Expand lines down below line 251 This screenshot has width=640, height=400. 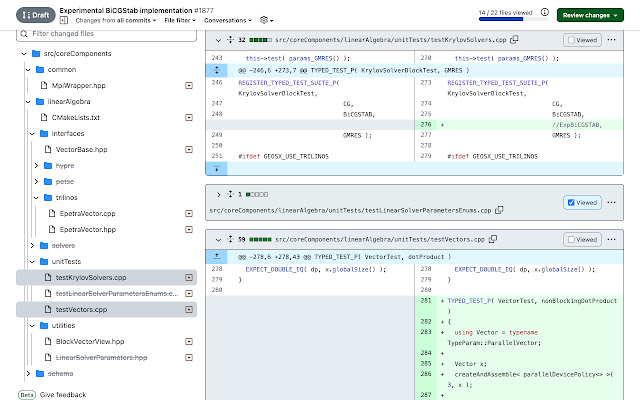(x=216, y=168)
